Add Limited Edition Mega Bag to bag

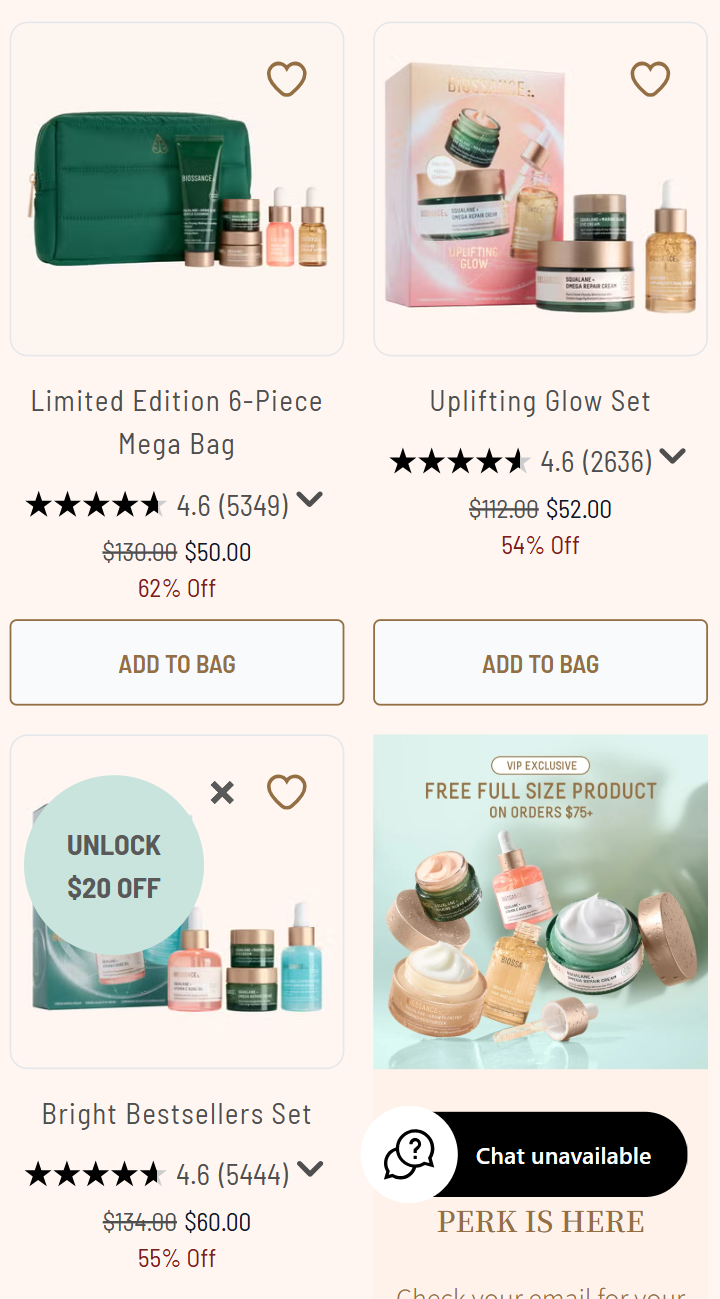pos(177,663)
